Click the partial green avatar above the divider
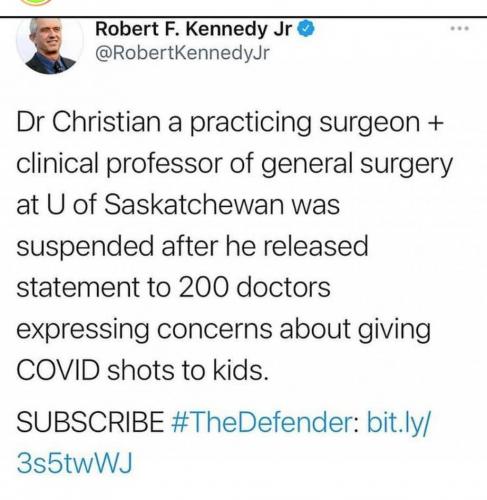This screenshot has width=487, height=500. click(x=35, y=3)
